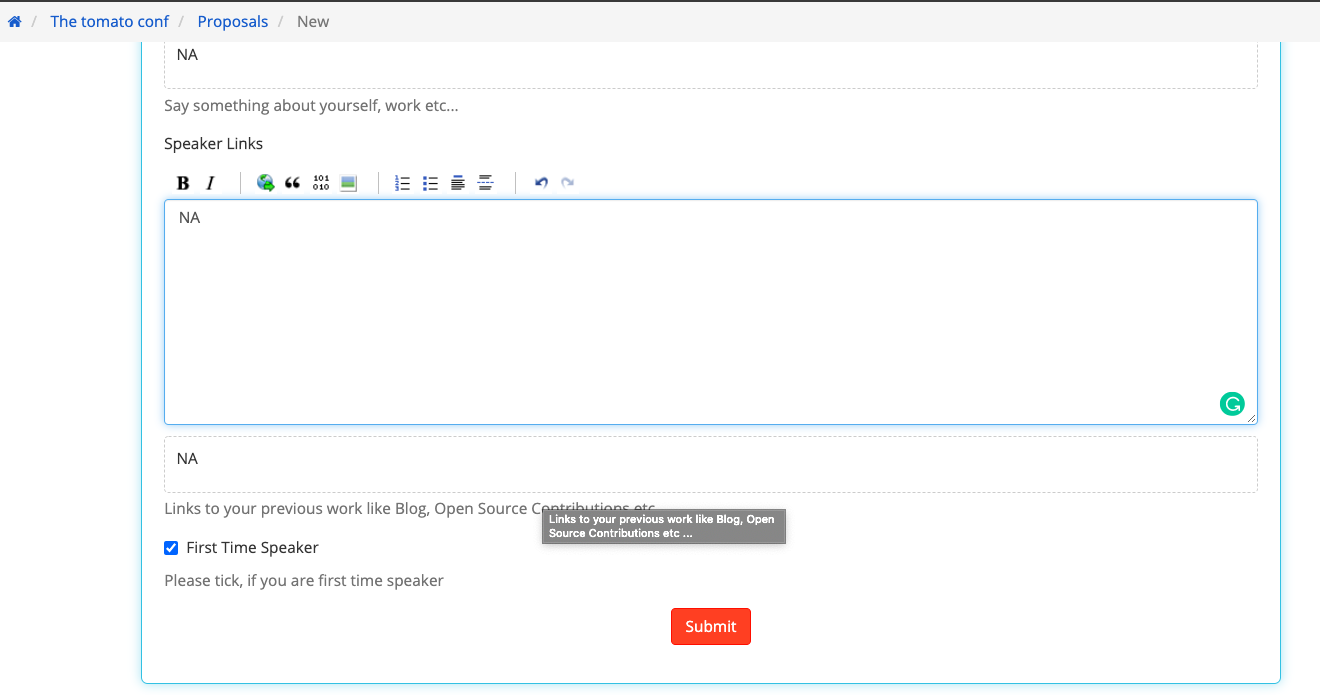This screenshot has width=1320, height=695.
Task: Click the First Time Speaker label
Action: pos(252,548)
